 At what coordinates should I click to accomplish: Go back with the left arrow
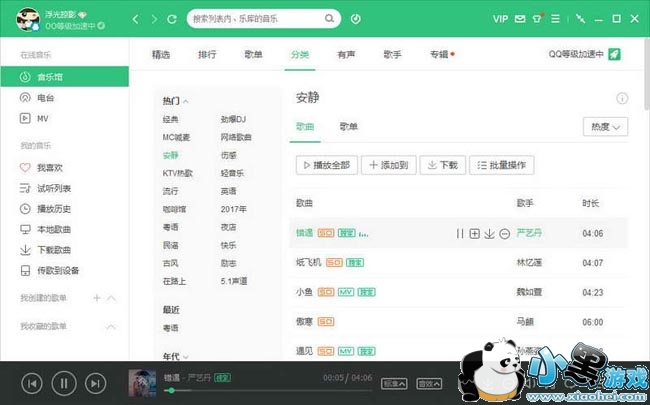coord(135,19)
